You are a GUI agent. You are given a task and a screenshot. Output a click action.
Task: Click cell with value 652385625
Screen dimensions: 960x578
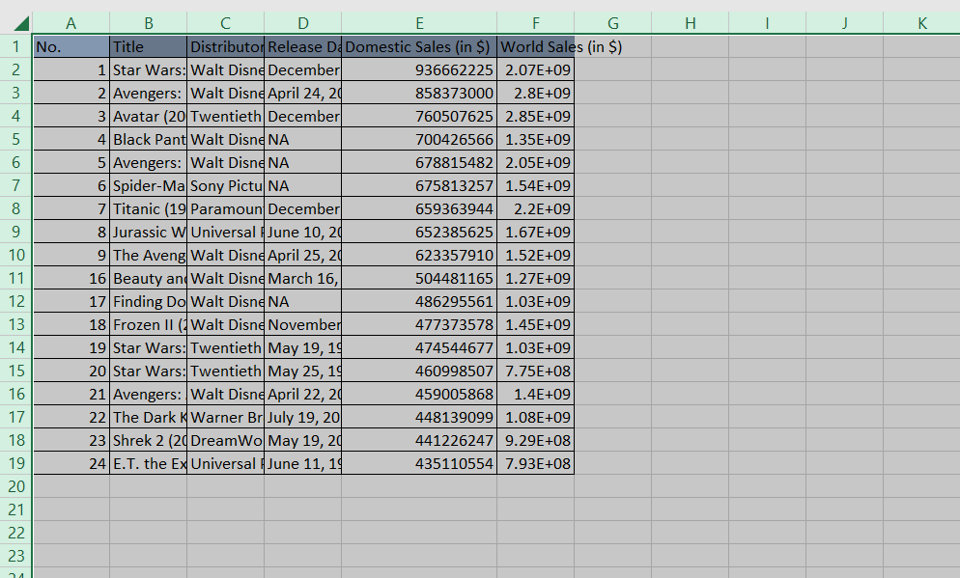tap(419, 232)
